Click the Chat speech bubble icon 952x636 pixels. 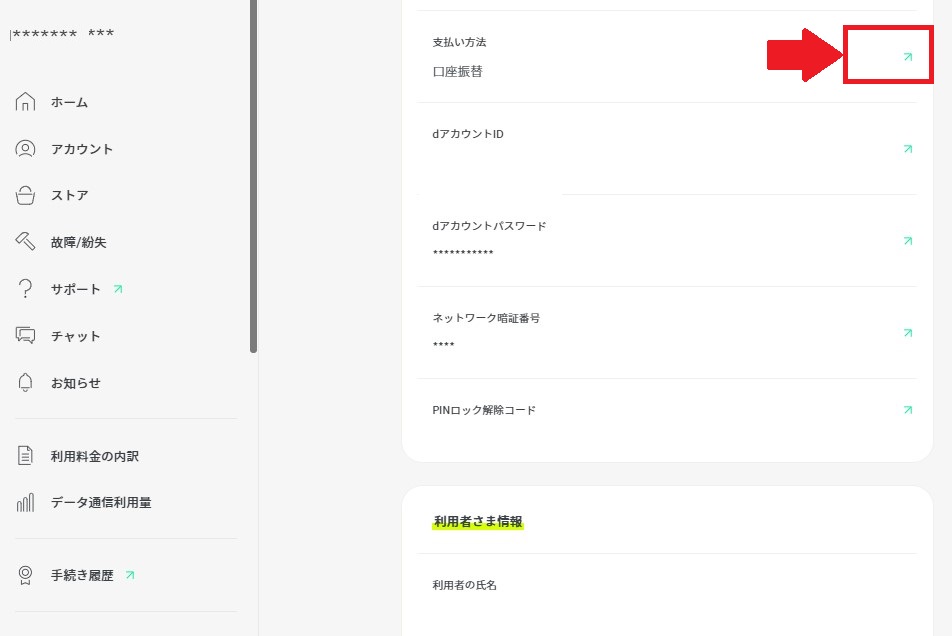click(x=26, y=336)
